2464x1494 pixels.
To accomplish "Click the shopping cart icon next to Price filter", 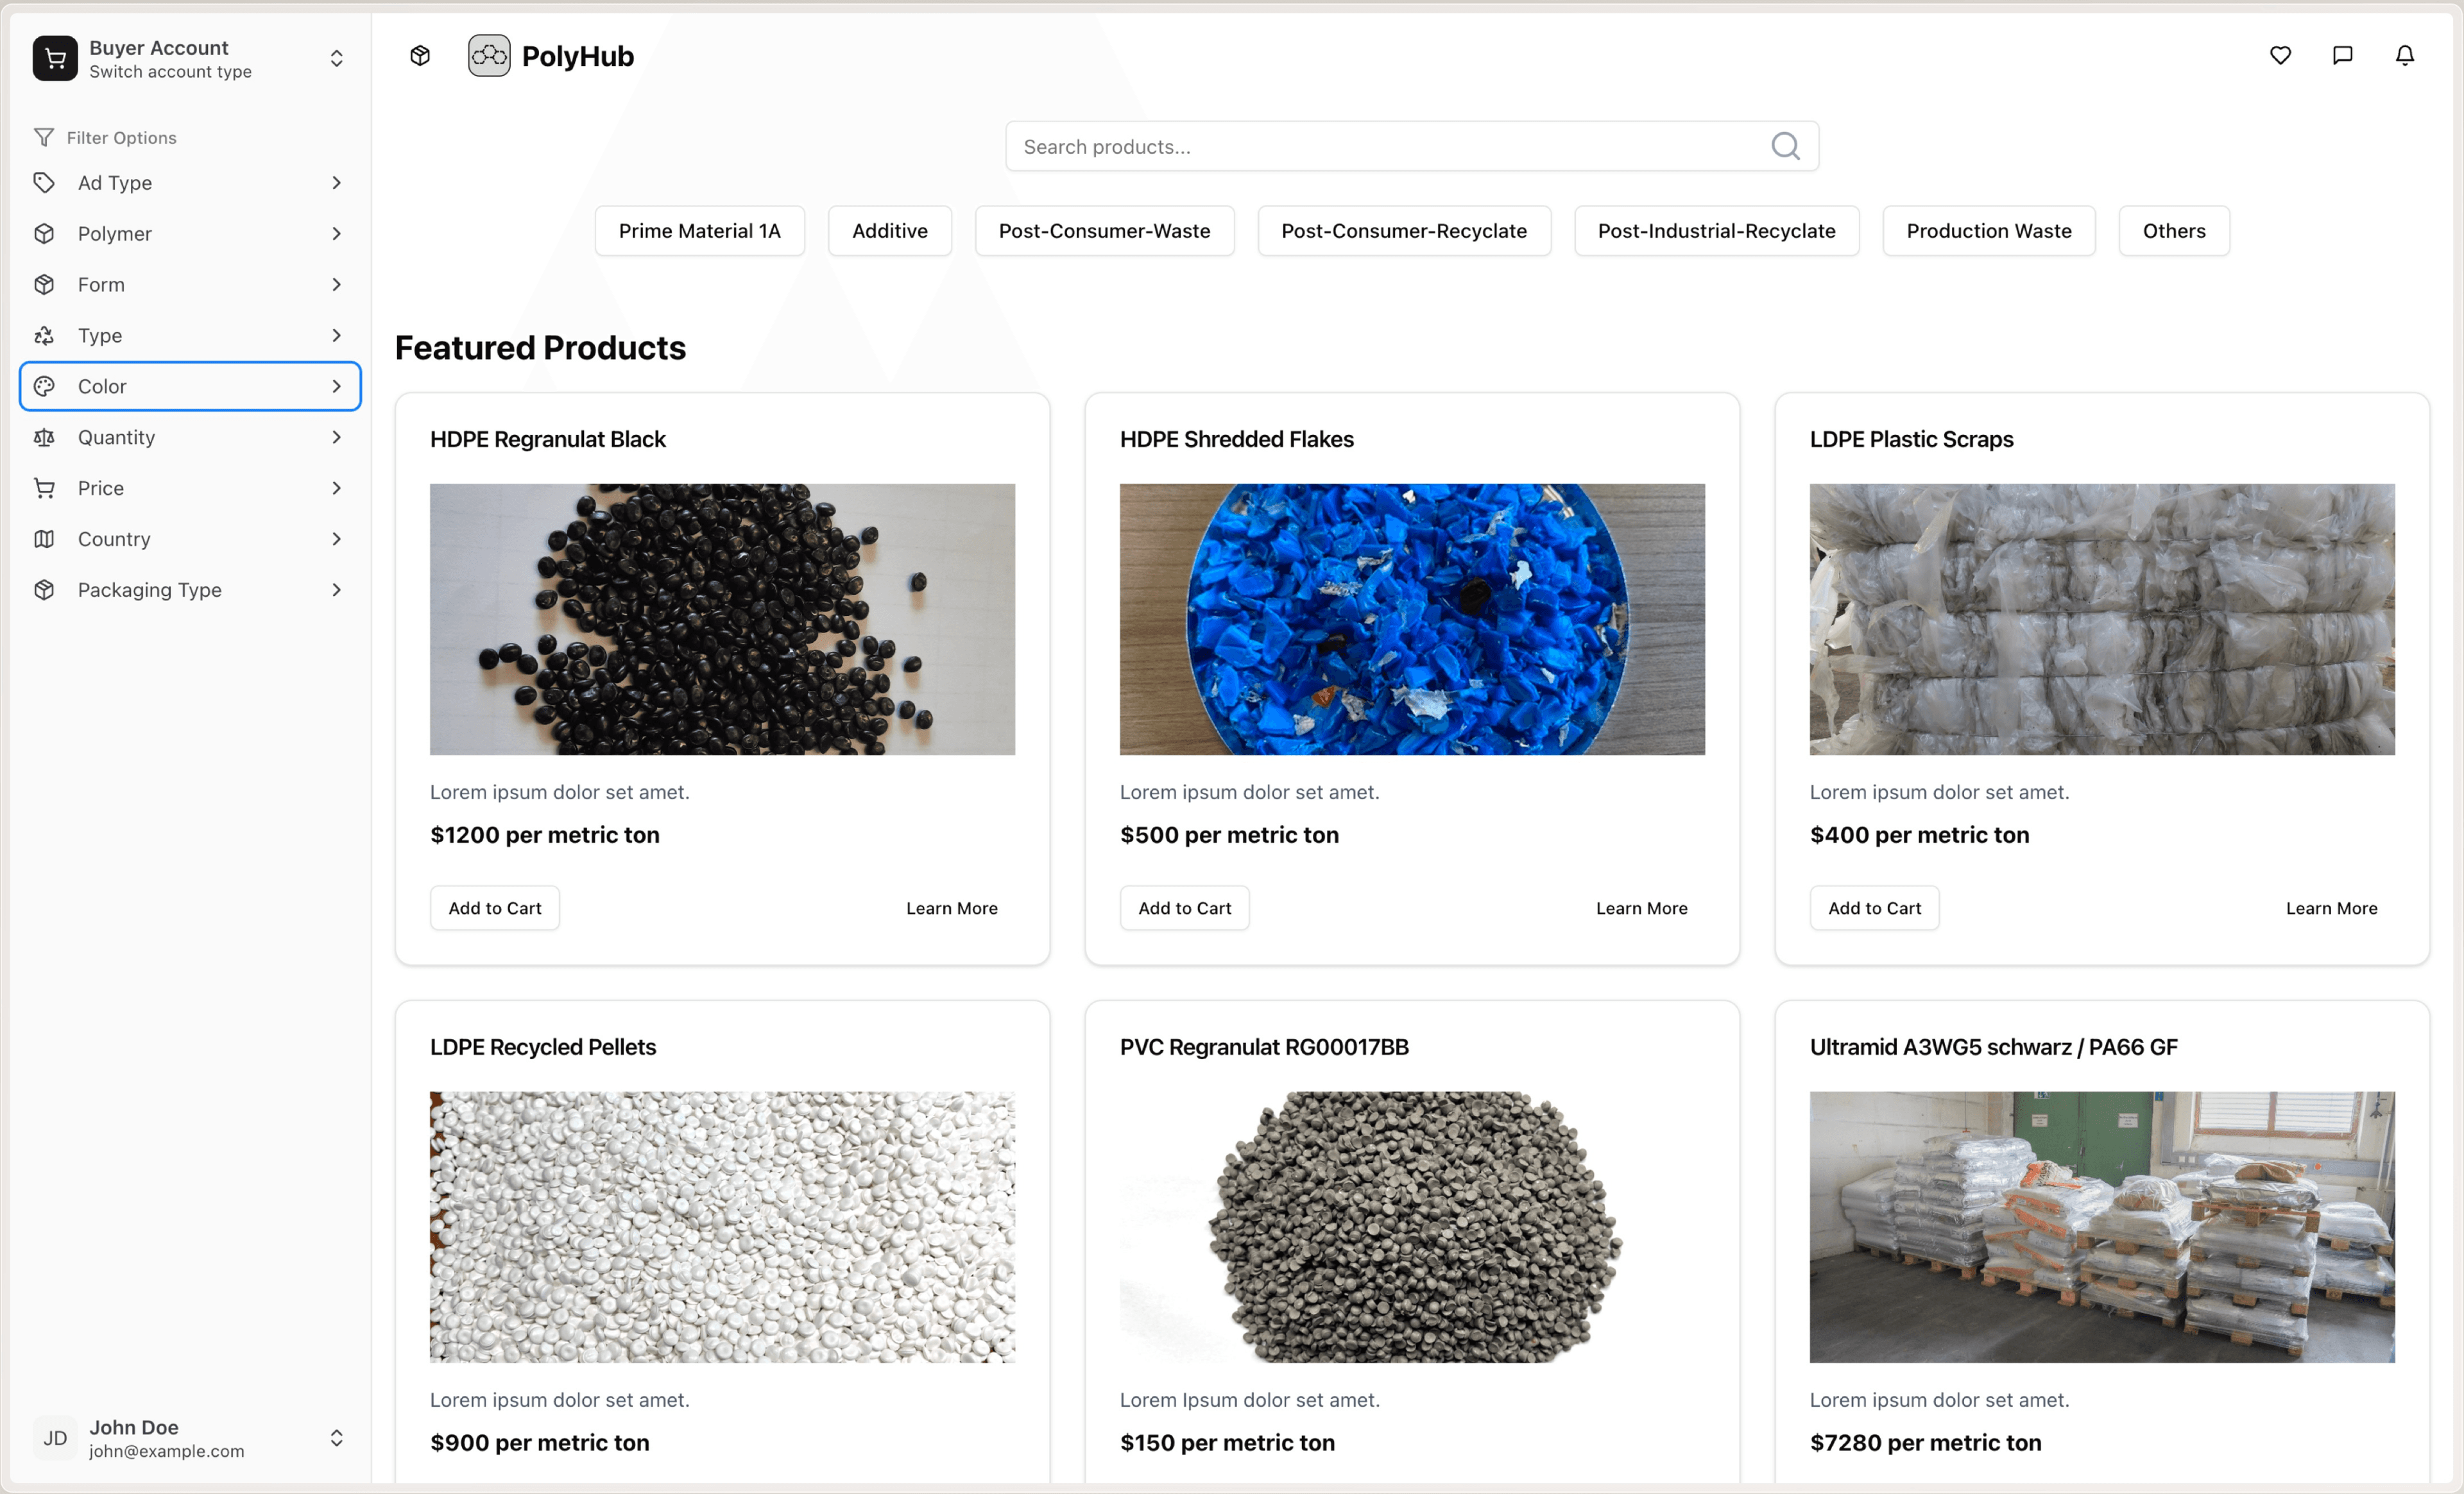I will click(44, 487).
